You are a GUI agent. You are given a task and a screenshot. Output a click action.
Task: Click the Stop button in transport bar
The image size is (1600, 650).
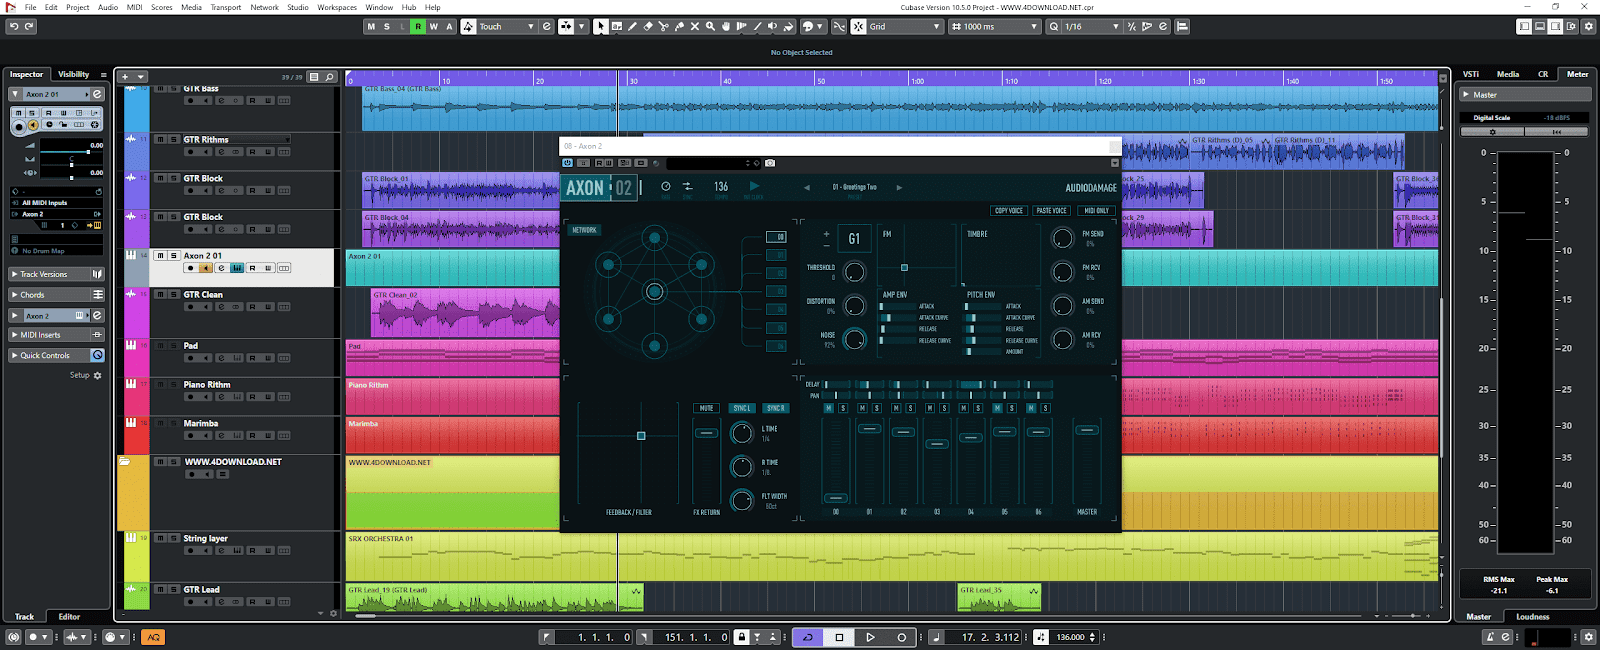pos(839,637)
